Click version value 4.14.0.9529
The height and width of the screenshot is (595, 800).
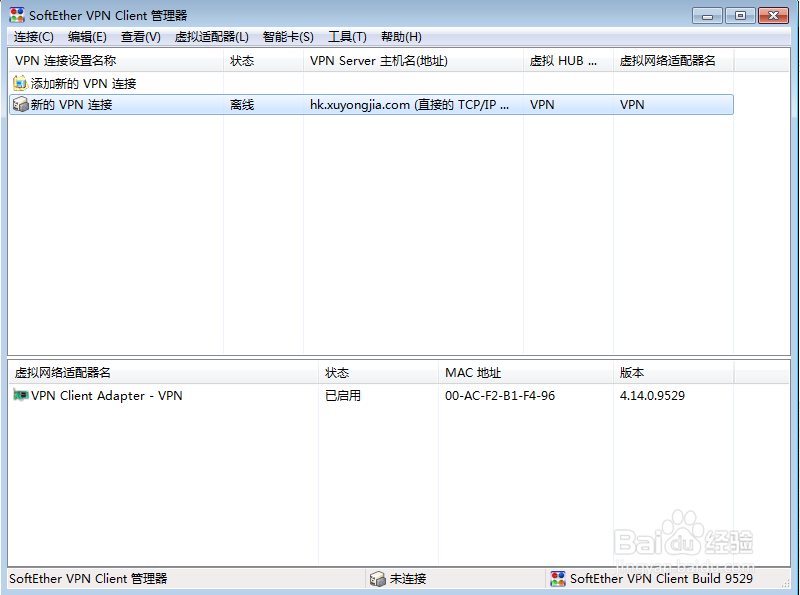click(x=652, y=395)
